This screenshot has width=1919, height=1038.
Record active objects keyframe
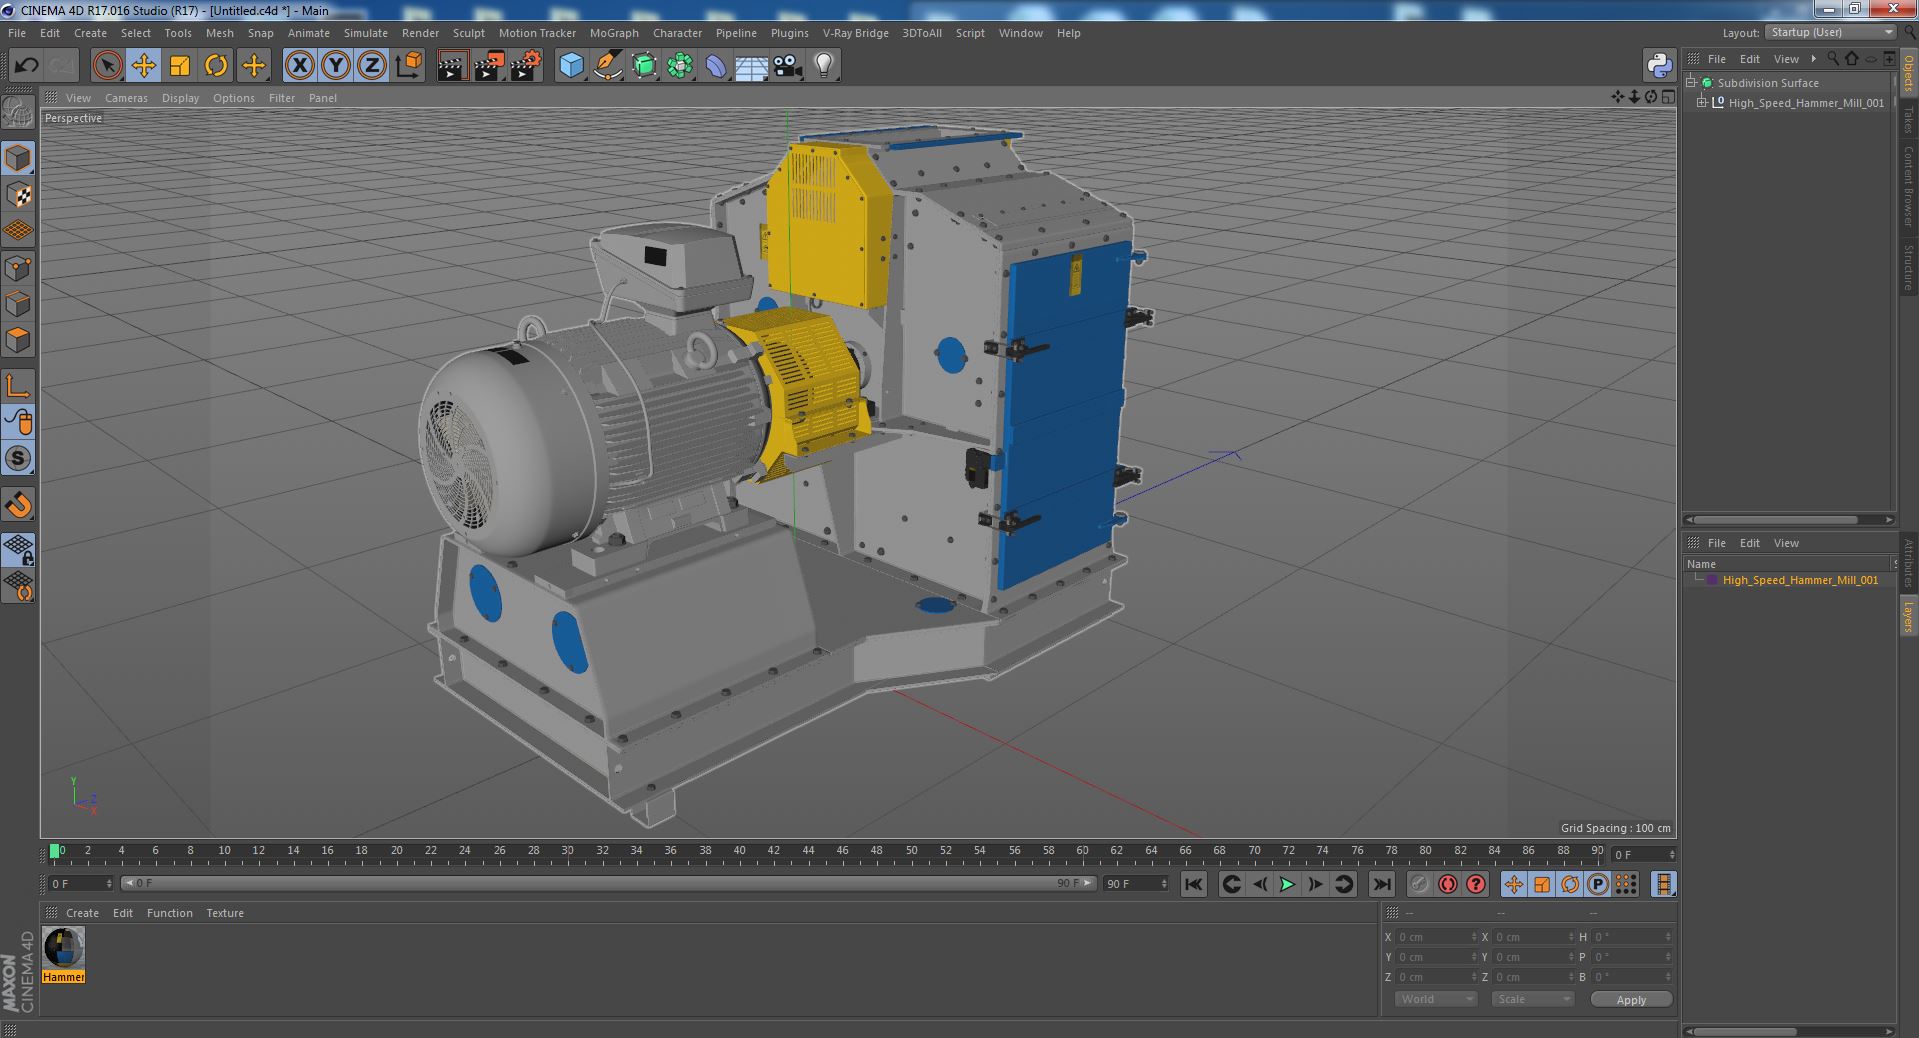pos(1419,884)
